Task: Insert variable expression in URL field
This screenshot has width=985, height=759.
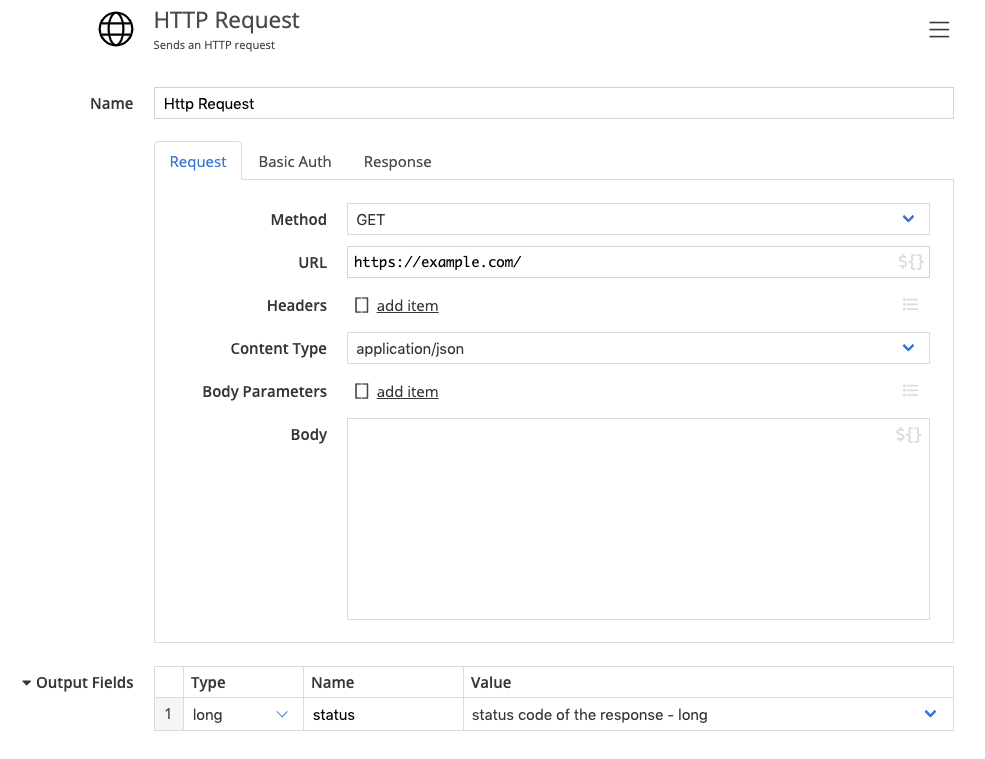Action: point(910,262)
